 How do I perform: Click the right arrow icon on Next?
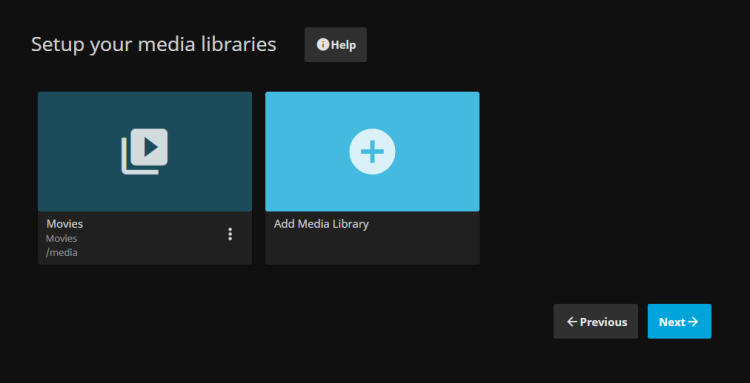693,322
